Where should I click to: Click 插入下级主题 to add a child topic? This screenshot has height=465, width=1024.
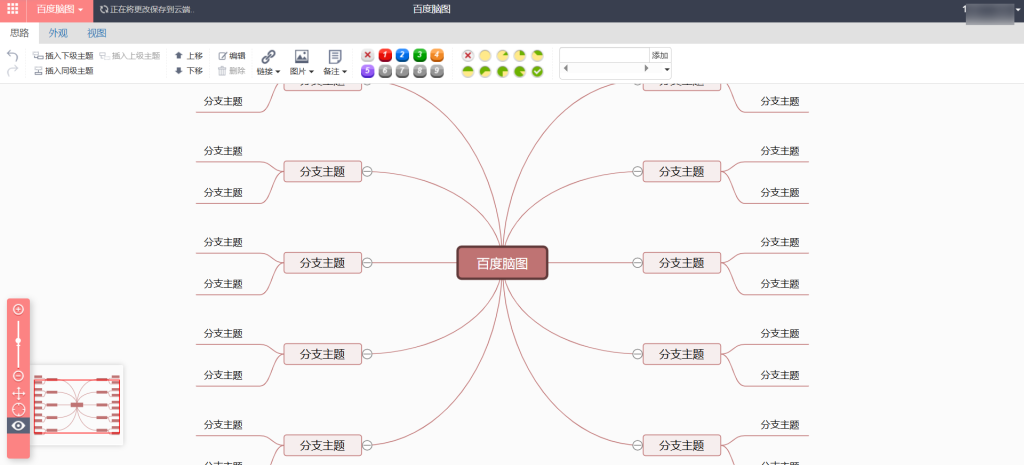coord(63,56)
